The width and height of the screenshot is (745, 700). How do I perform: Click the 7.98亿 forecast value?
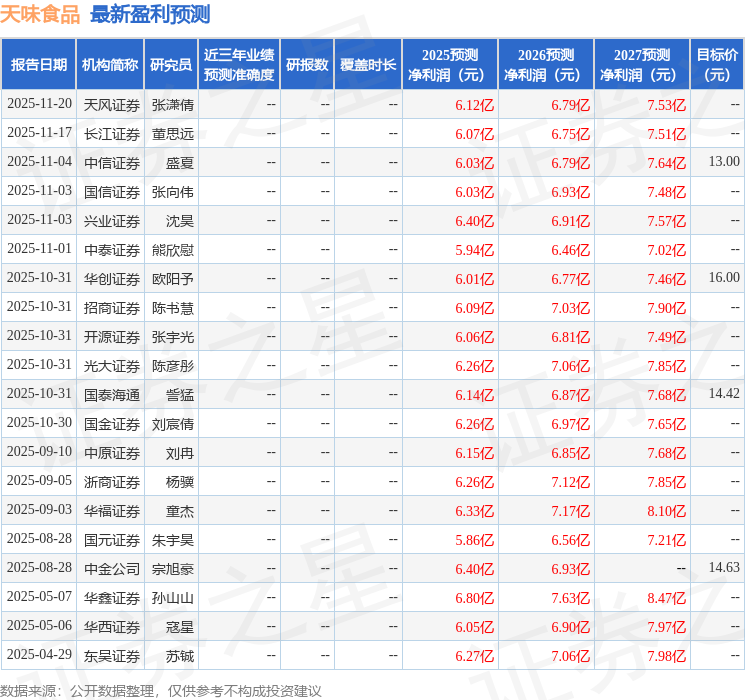point(667,656)
